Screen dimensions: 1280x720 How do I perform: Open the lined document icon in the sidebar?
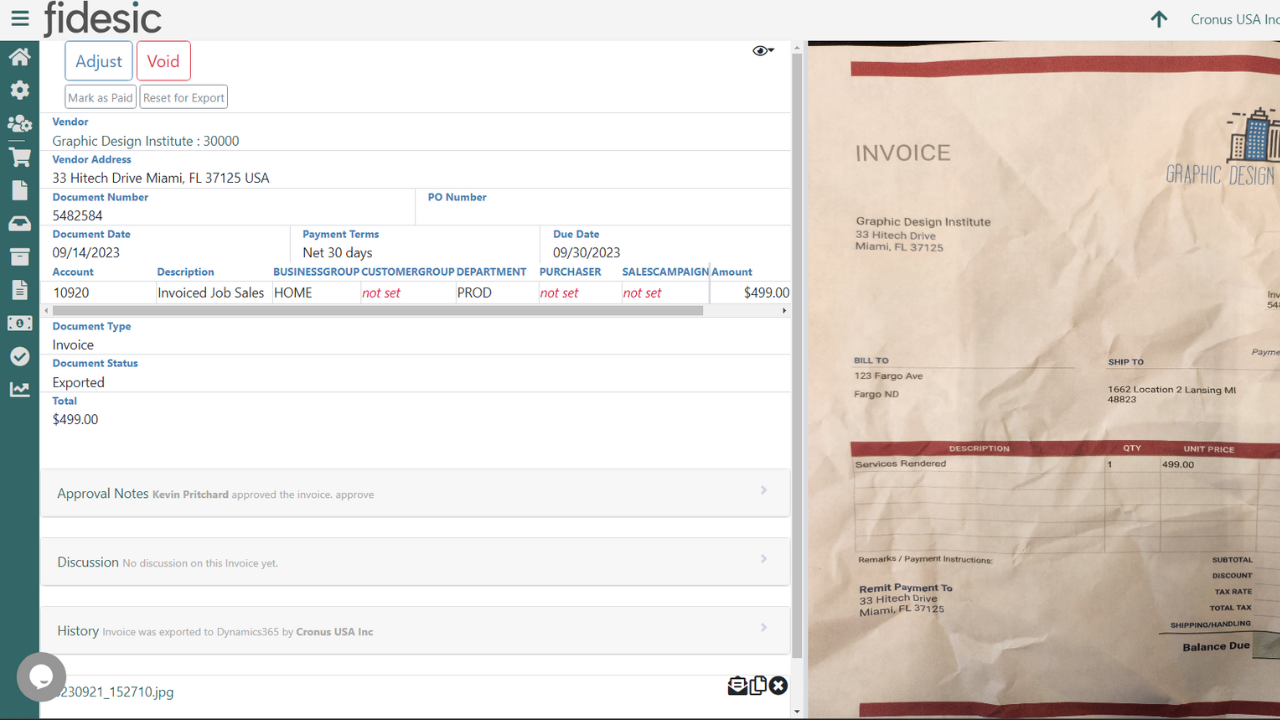click(19, 290)
